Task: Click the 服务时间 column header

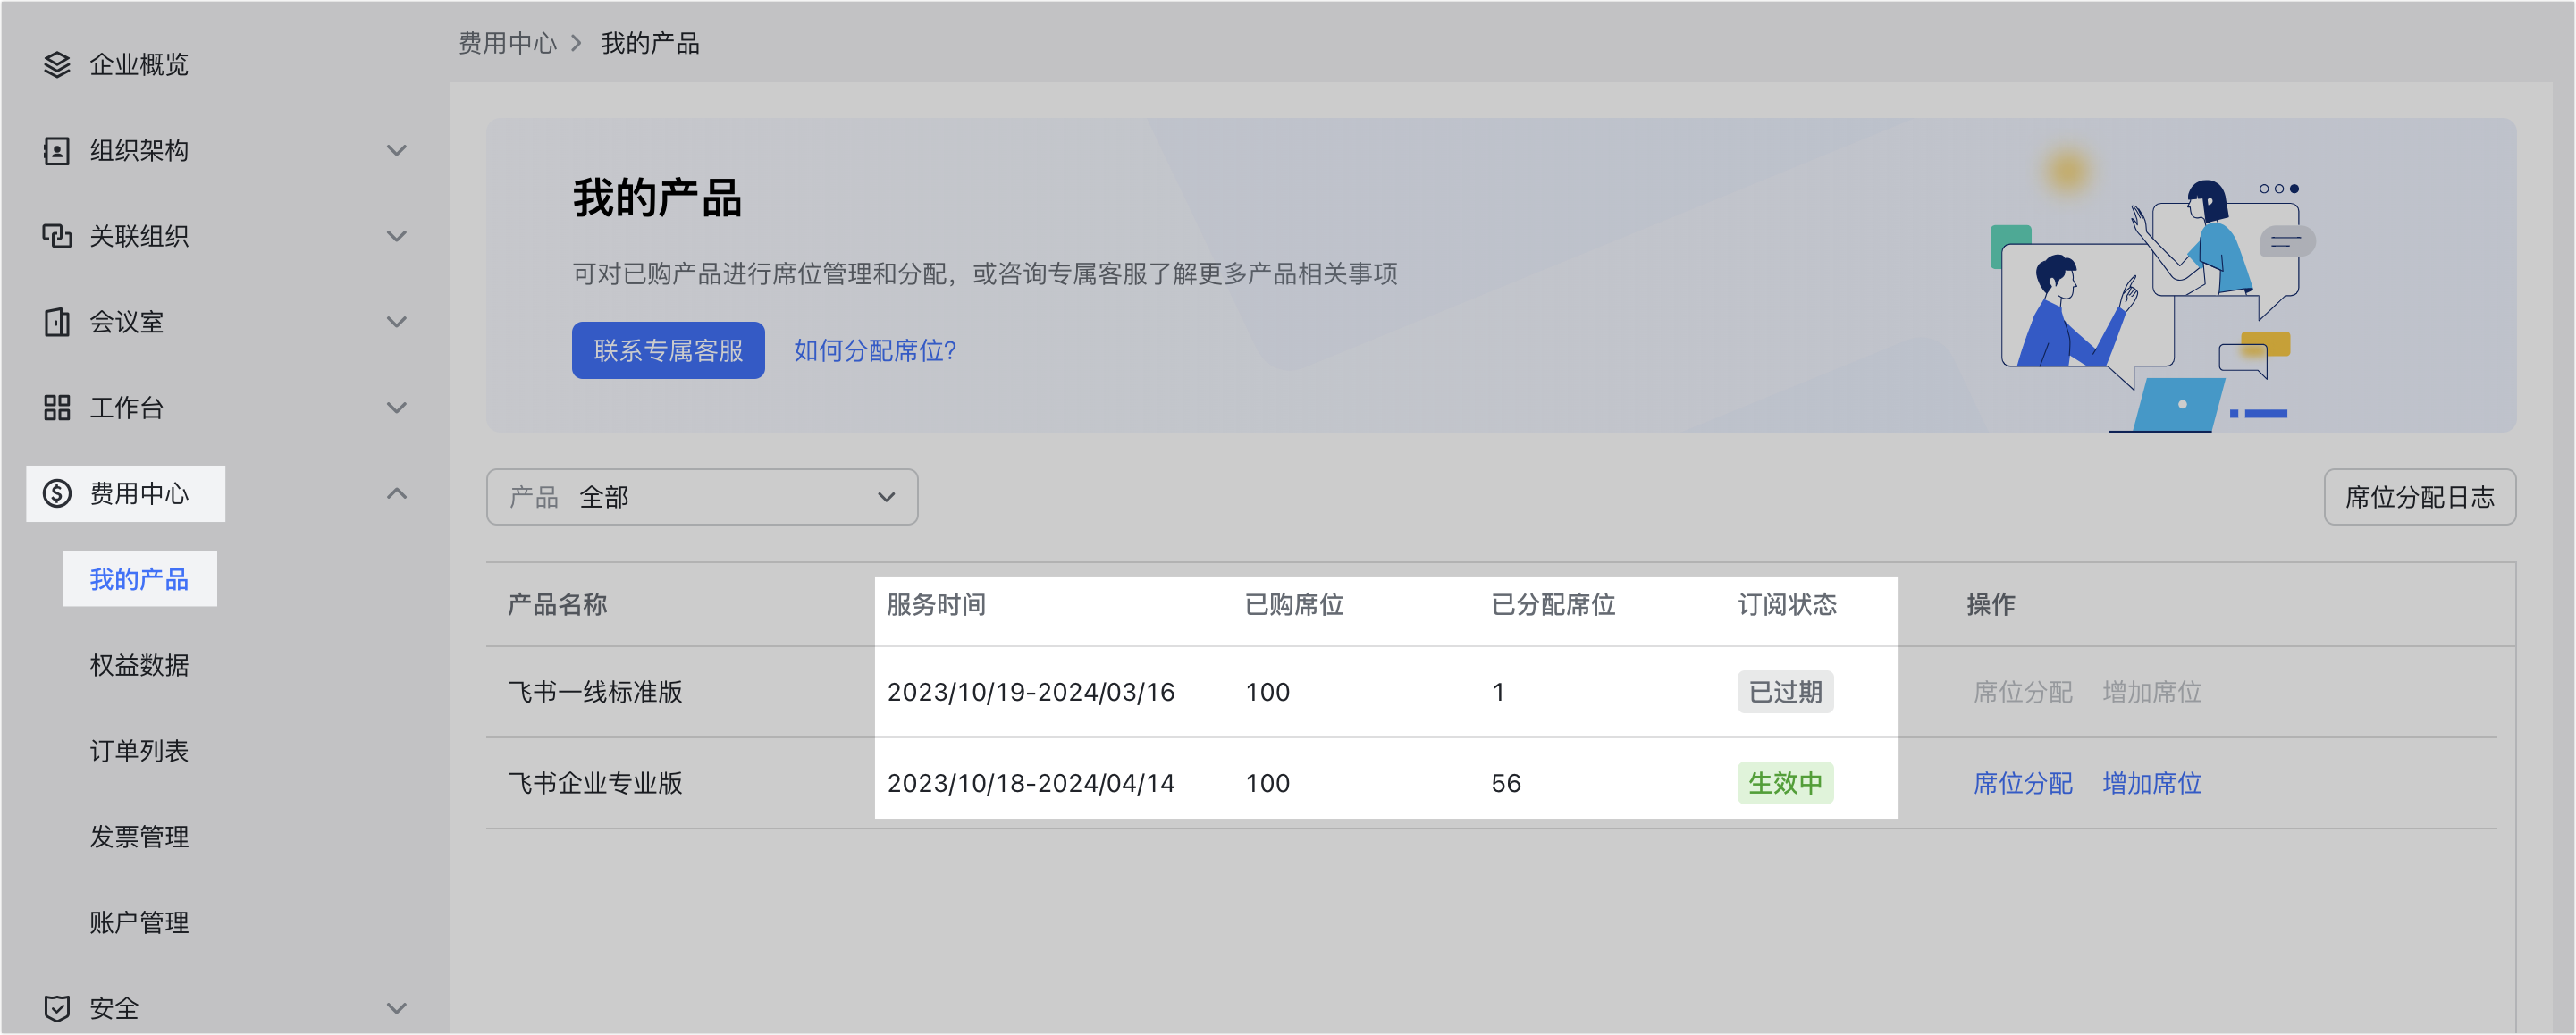Action: (936, 604)
